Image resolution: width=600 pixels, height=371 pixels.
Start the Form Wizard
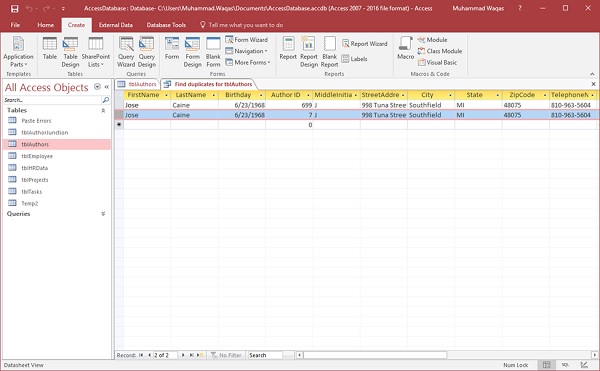(x=247, y=40)
